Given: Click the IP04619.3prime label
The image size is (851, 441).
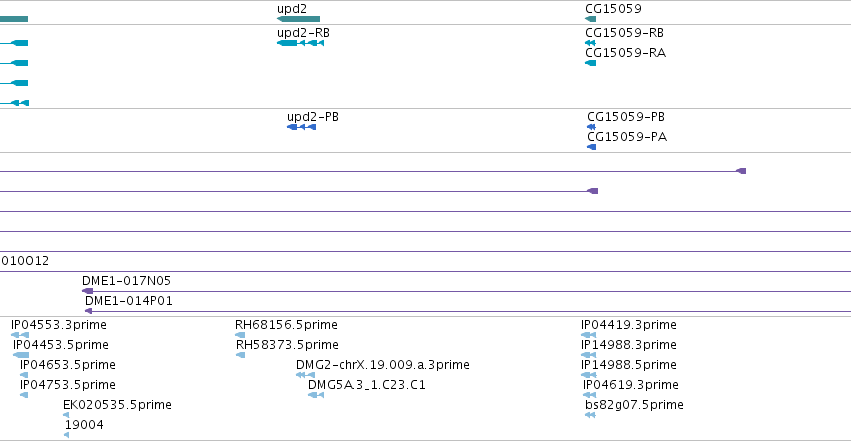Looking at the screenshot, I should [631, 385].
